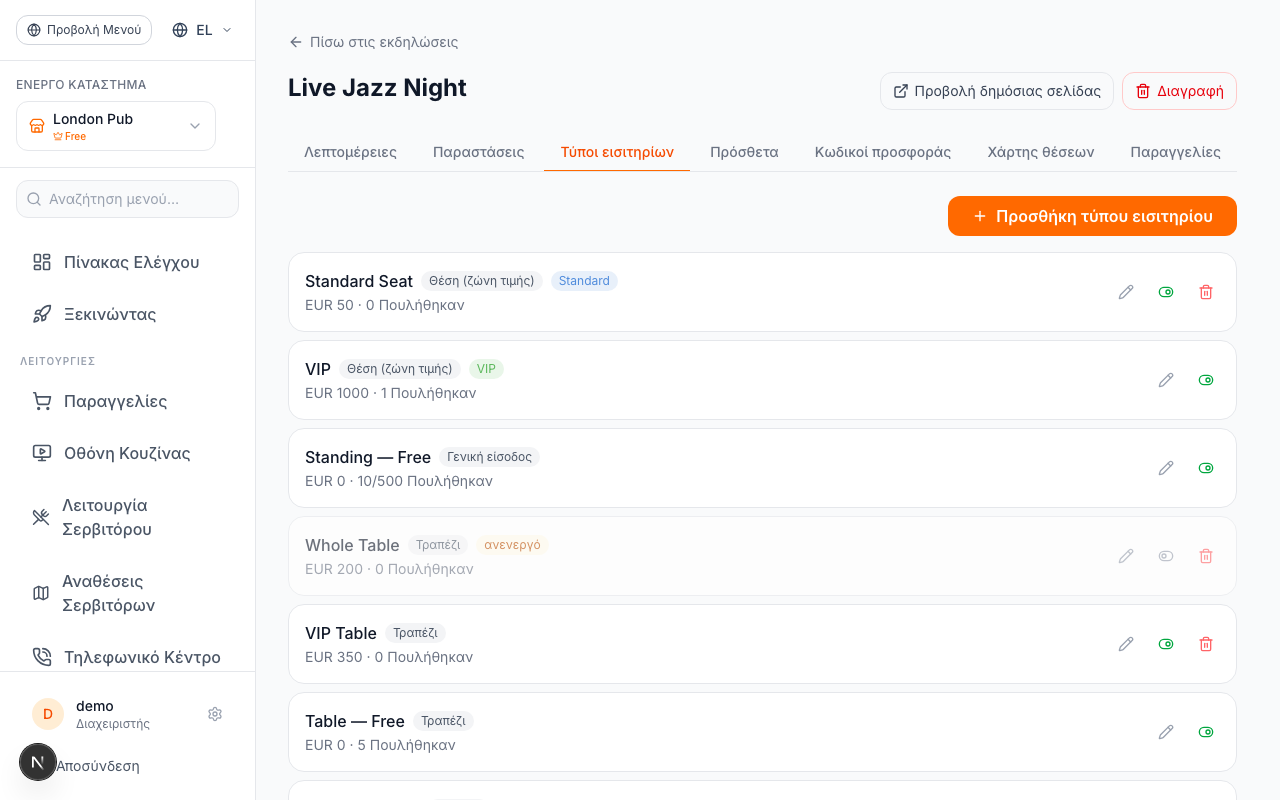Open settings gear next to demo user
This screenshot has width=1280, height=800.
[215, 714]
